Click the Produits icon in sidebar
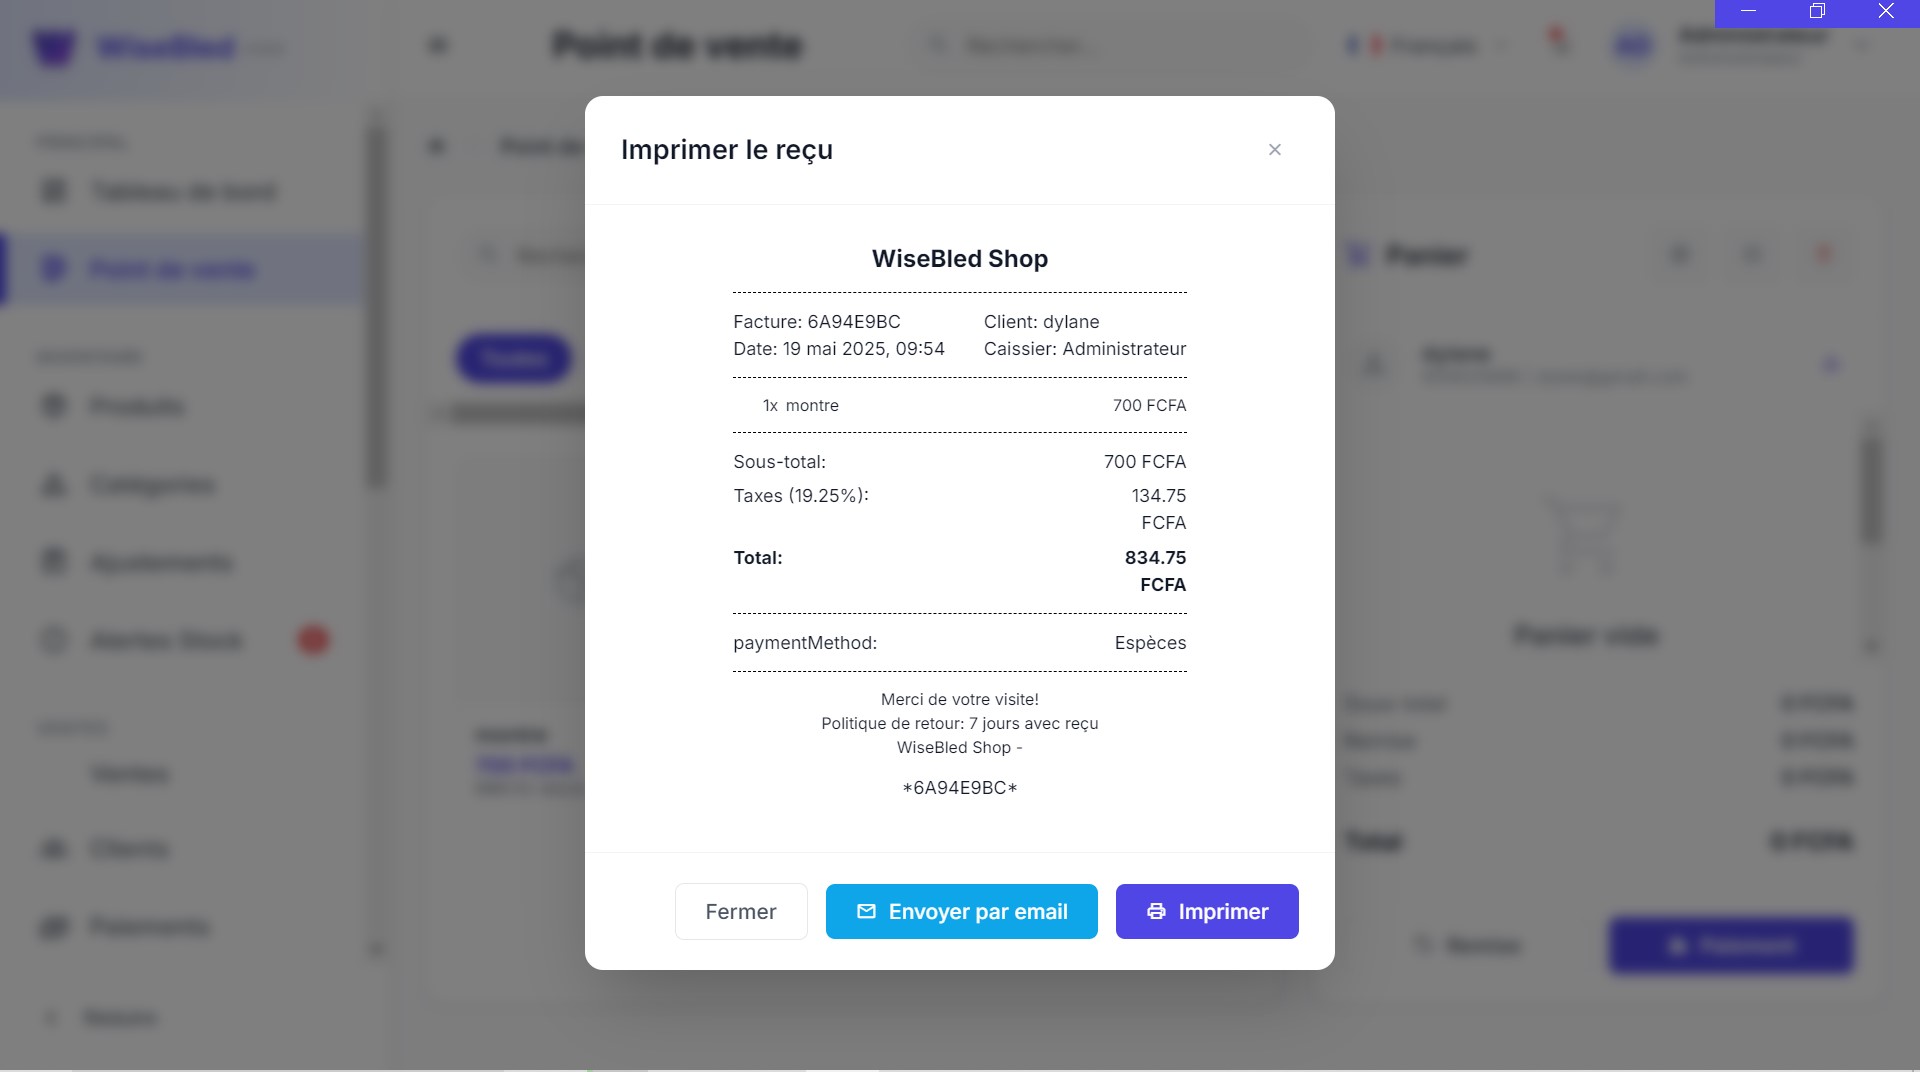 click(54, 406)
